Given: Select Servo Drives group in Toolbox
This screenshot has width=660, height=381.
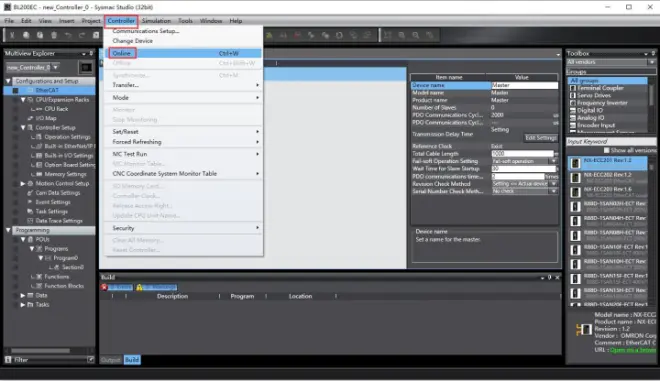Looking at the screenshot, I should click(x=594, y=96).
